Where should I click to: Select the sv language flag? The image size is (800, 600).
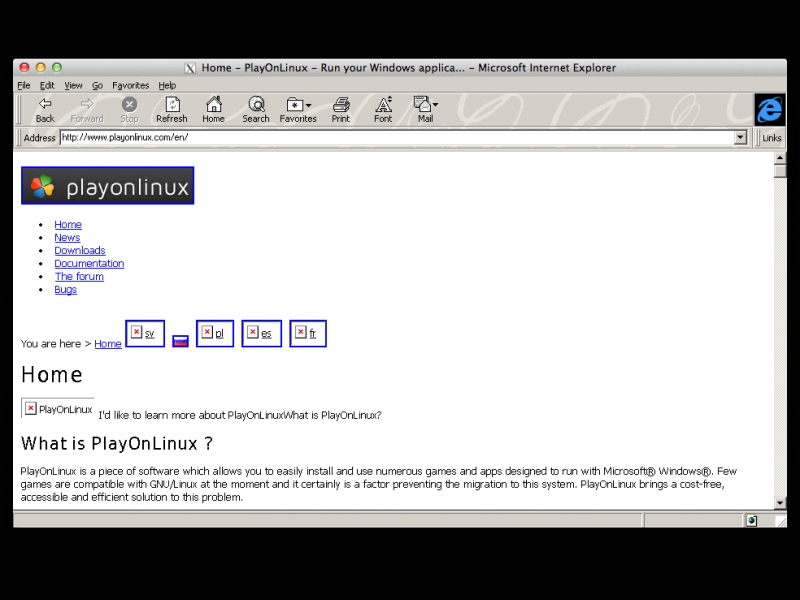145,334
